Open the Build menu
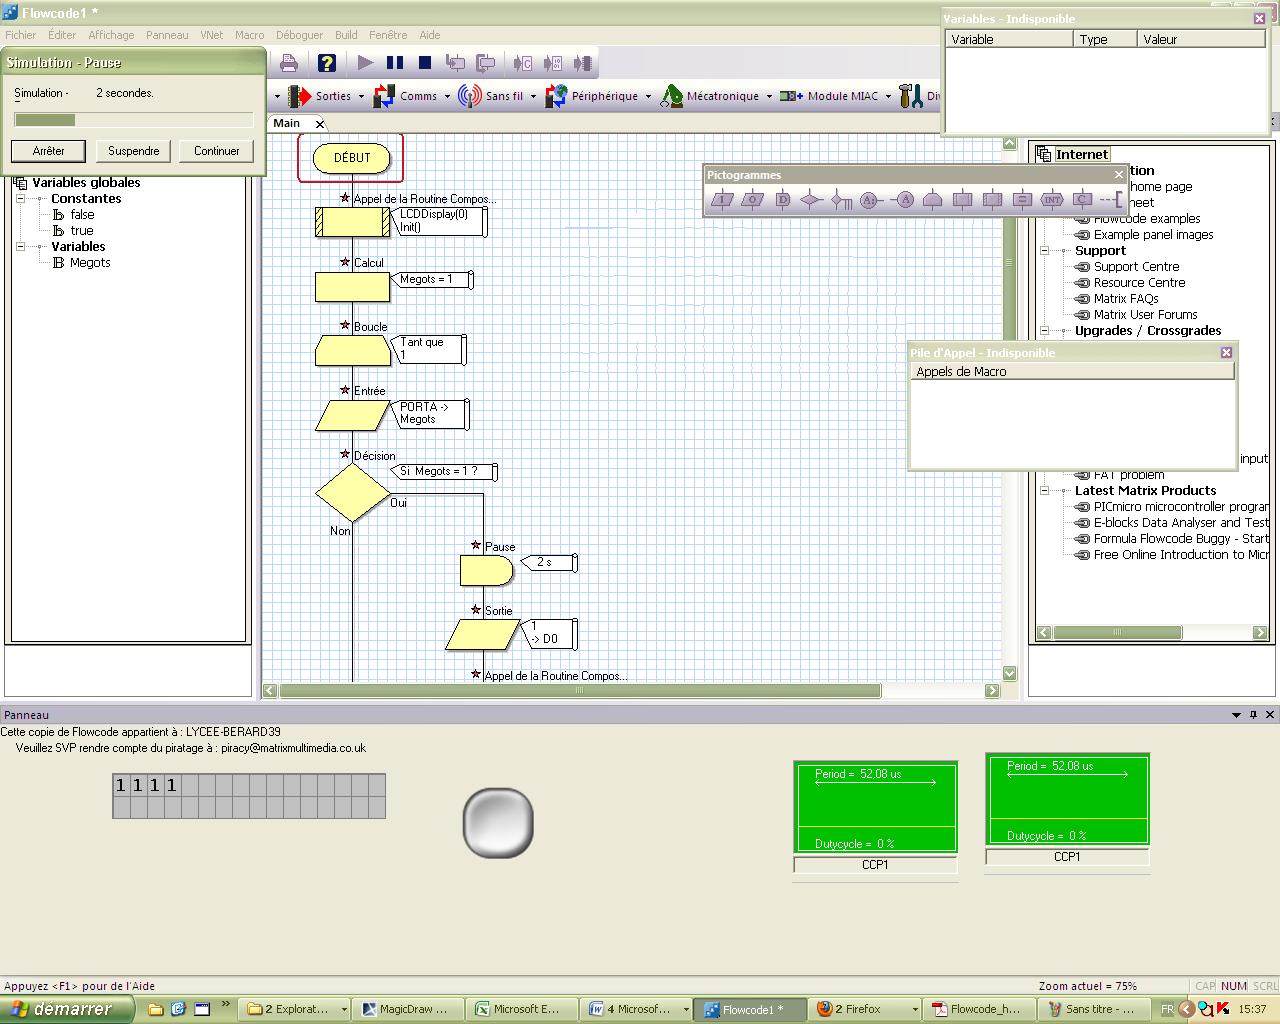Viewport: 1280px width, 1024px height. tap(346, 35)
